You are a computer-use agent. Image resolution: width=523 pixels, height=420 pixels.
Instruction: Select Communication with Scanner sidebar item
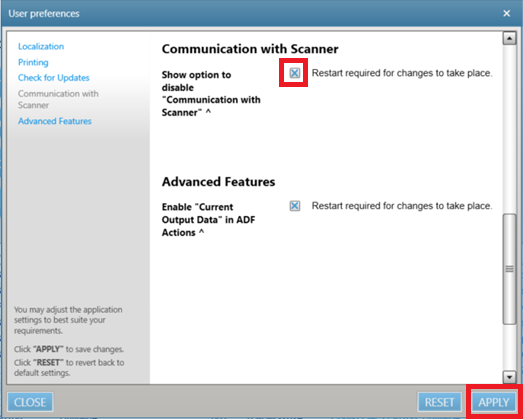(58, 99)
